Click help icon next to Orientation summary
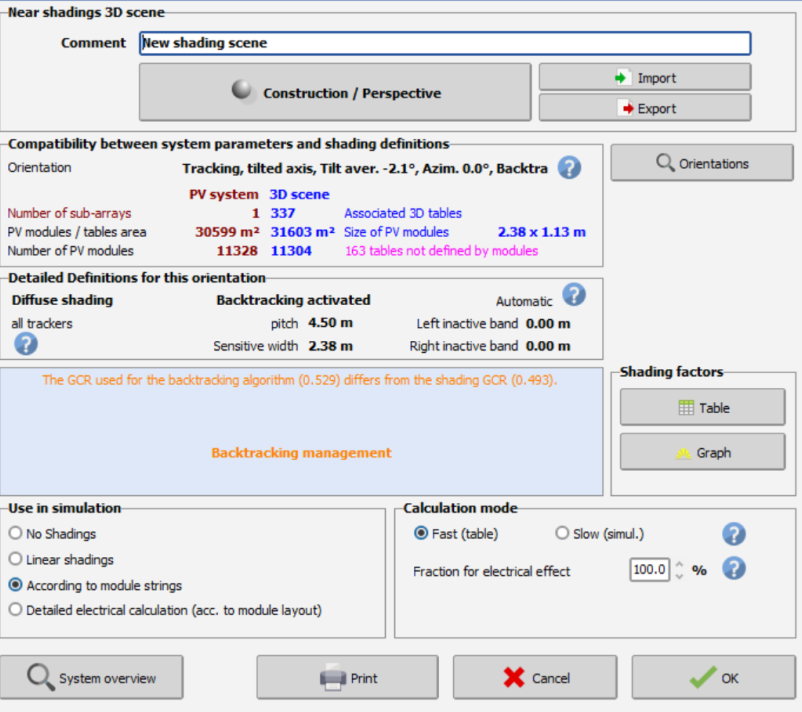 click(x=569, y=168)
